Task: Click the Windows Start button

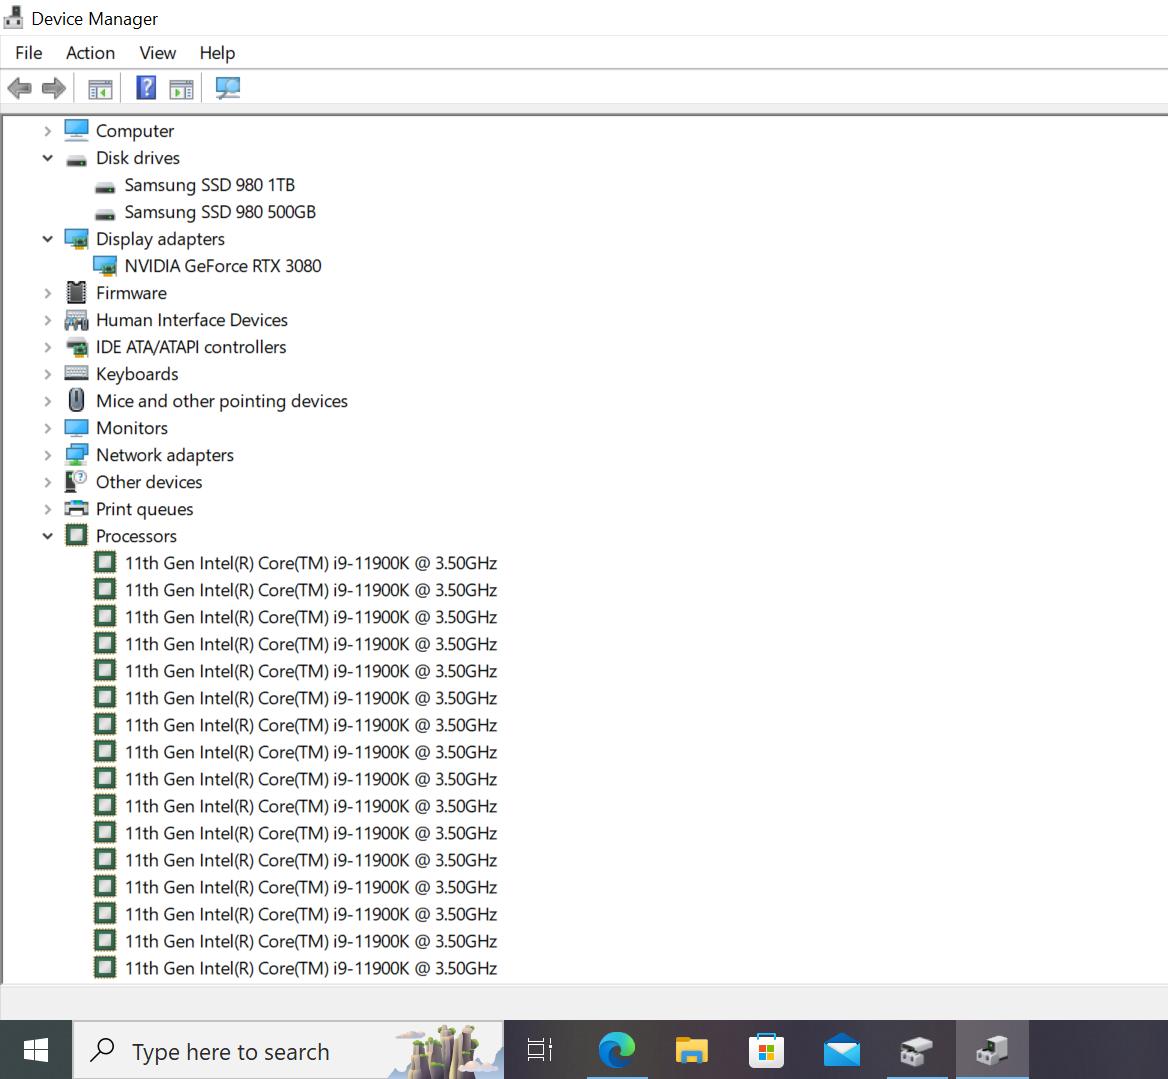Action: tap(36, 1051)
